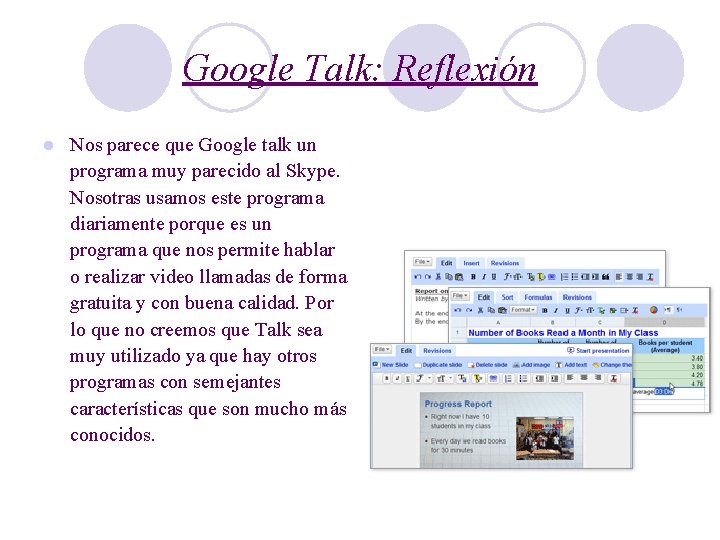The width and height of the screenshot is (720, 540).
Task: Click the highlight color icon in document editor
Action: pyautogui.click(x=541, y=277)
